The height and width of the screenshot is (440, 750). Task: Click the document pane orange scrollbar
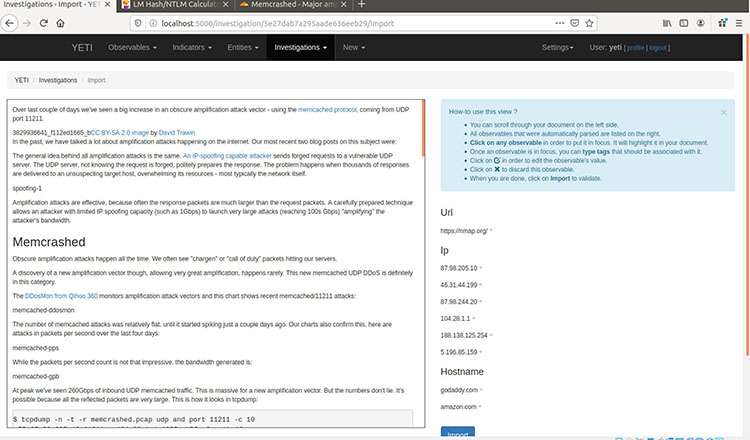point(423,128)
